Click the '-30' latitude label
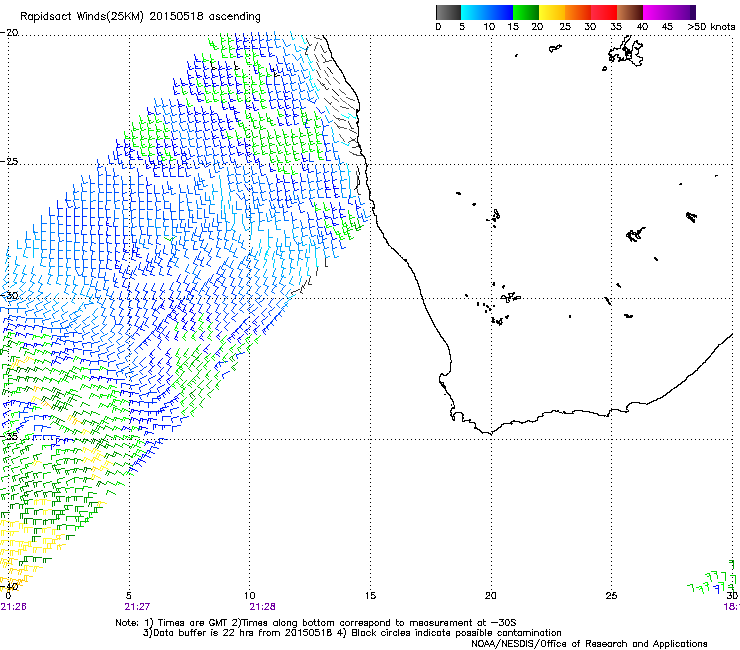The height and width of the screenshot is (650, 740). [x=9, y=295]
